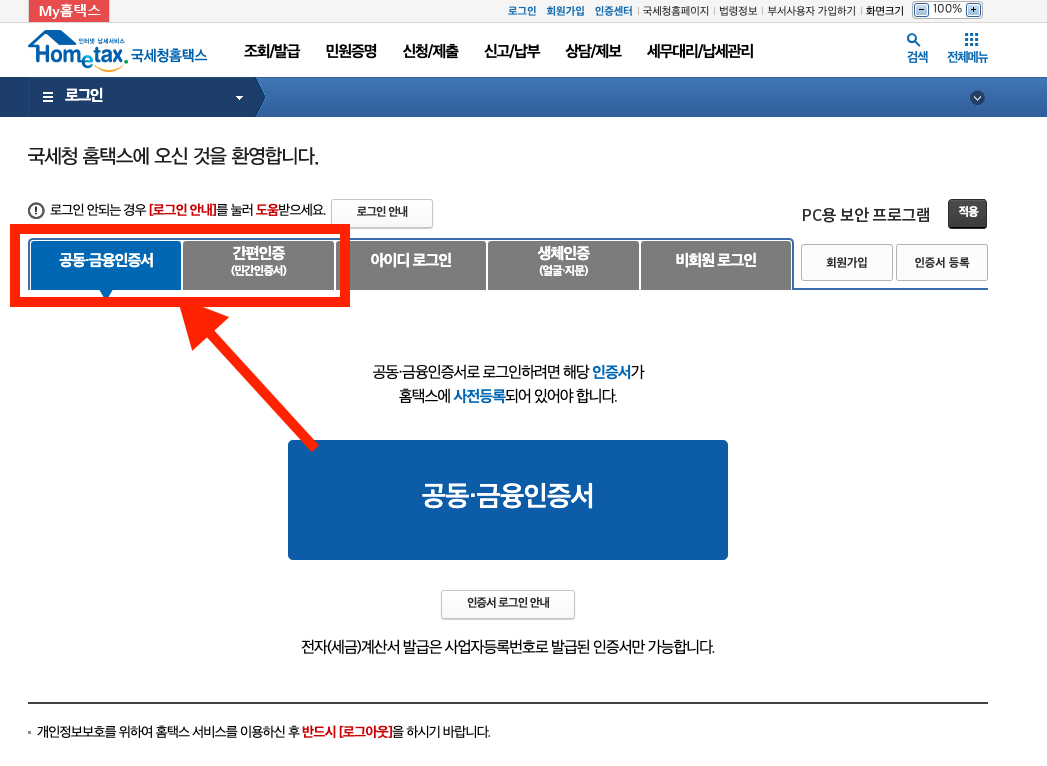Open 부서사용자 가입하기 link
The width and height of the screenshot is (1047, 766).
[811, 11]
